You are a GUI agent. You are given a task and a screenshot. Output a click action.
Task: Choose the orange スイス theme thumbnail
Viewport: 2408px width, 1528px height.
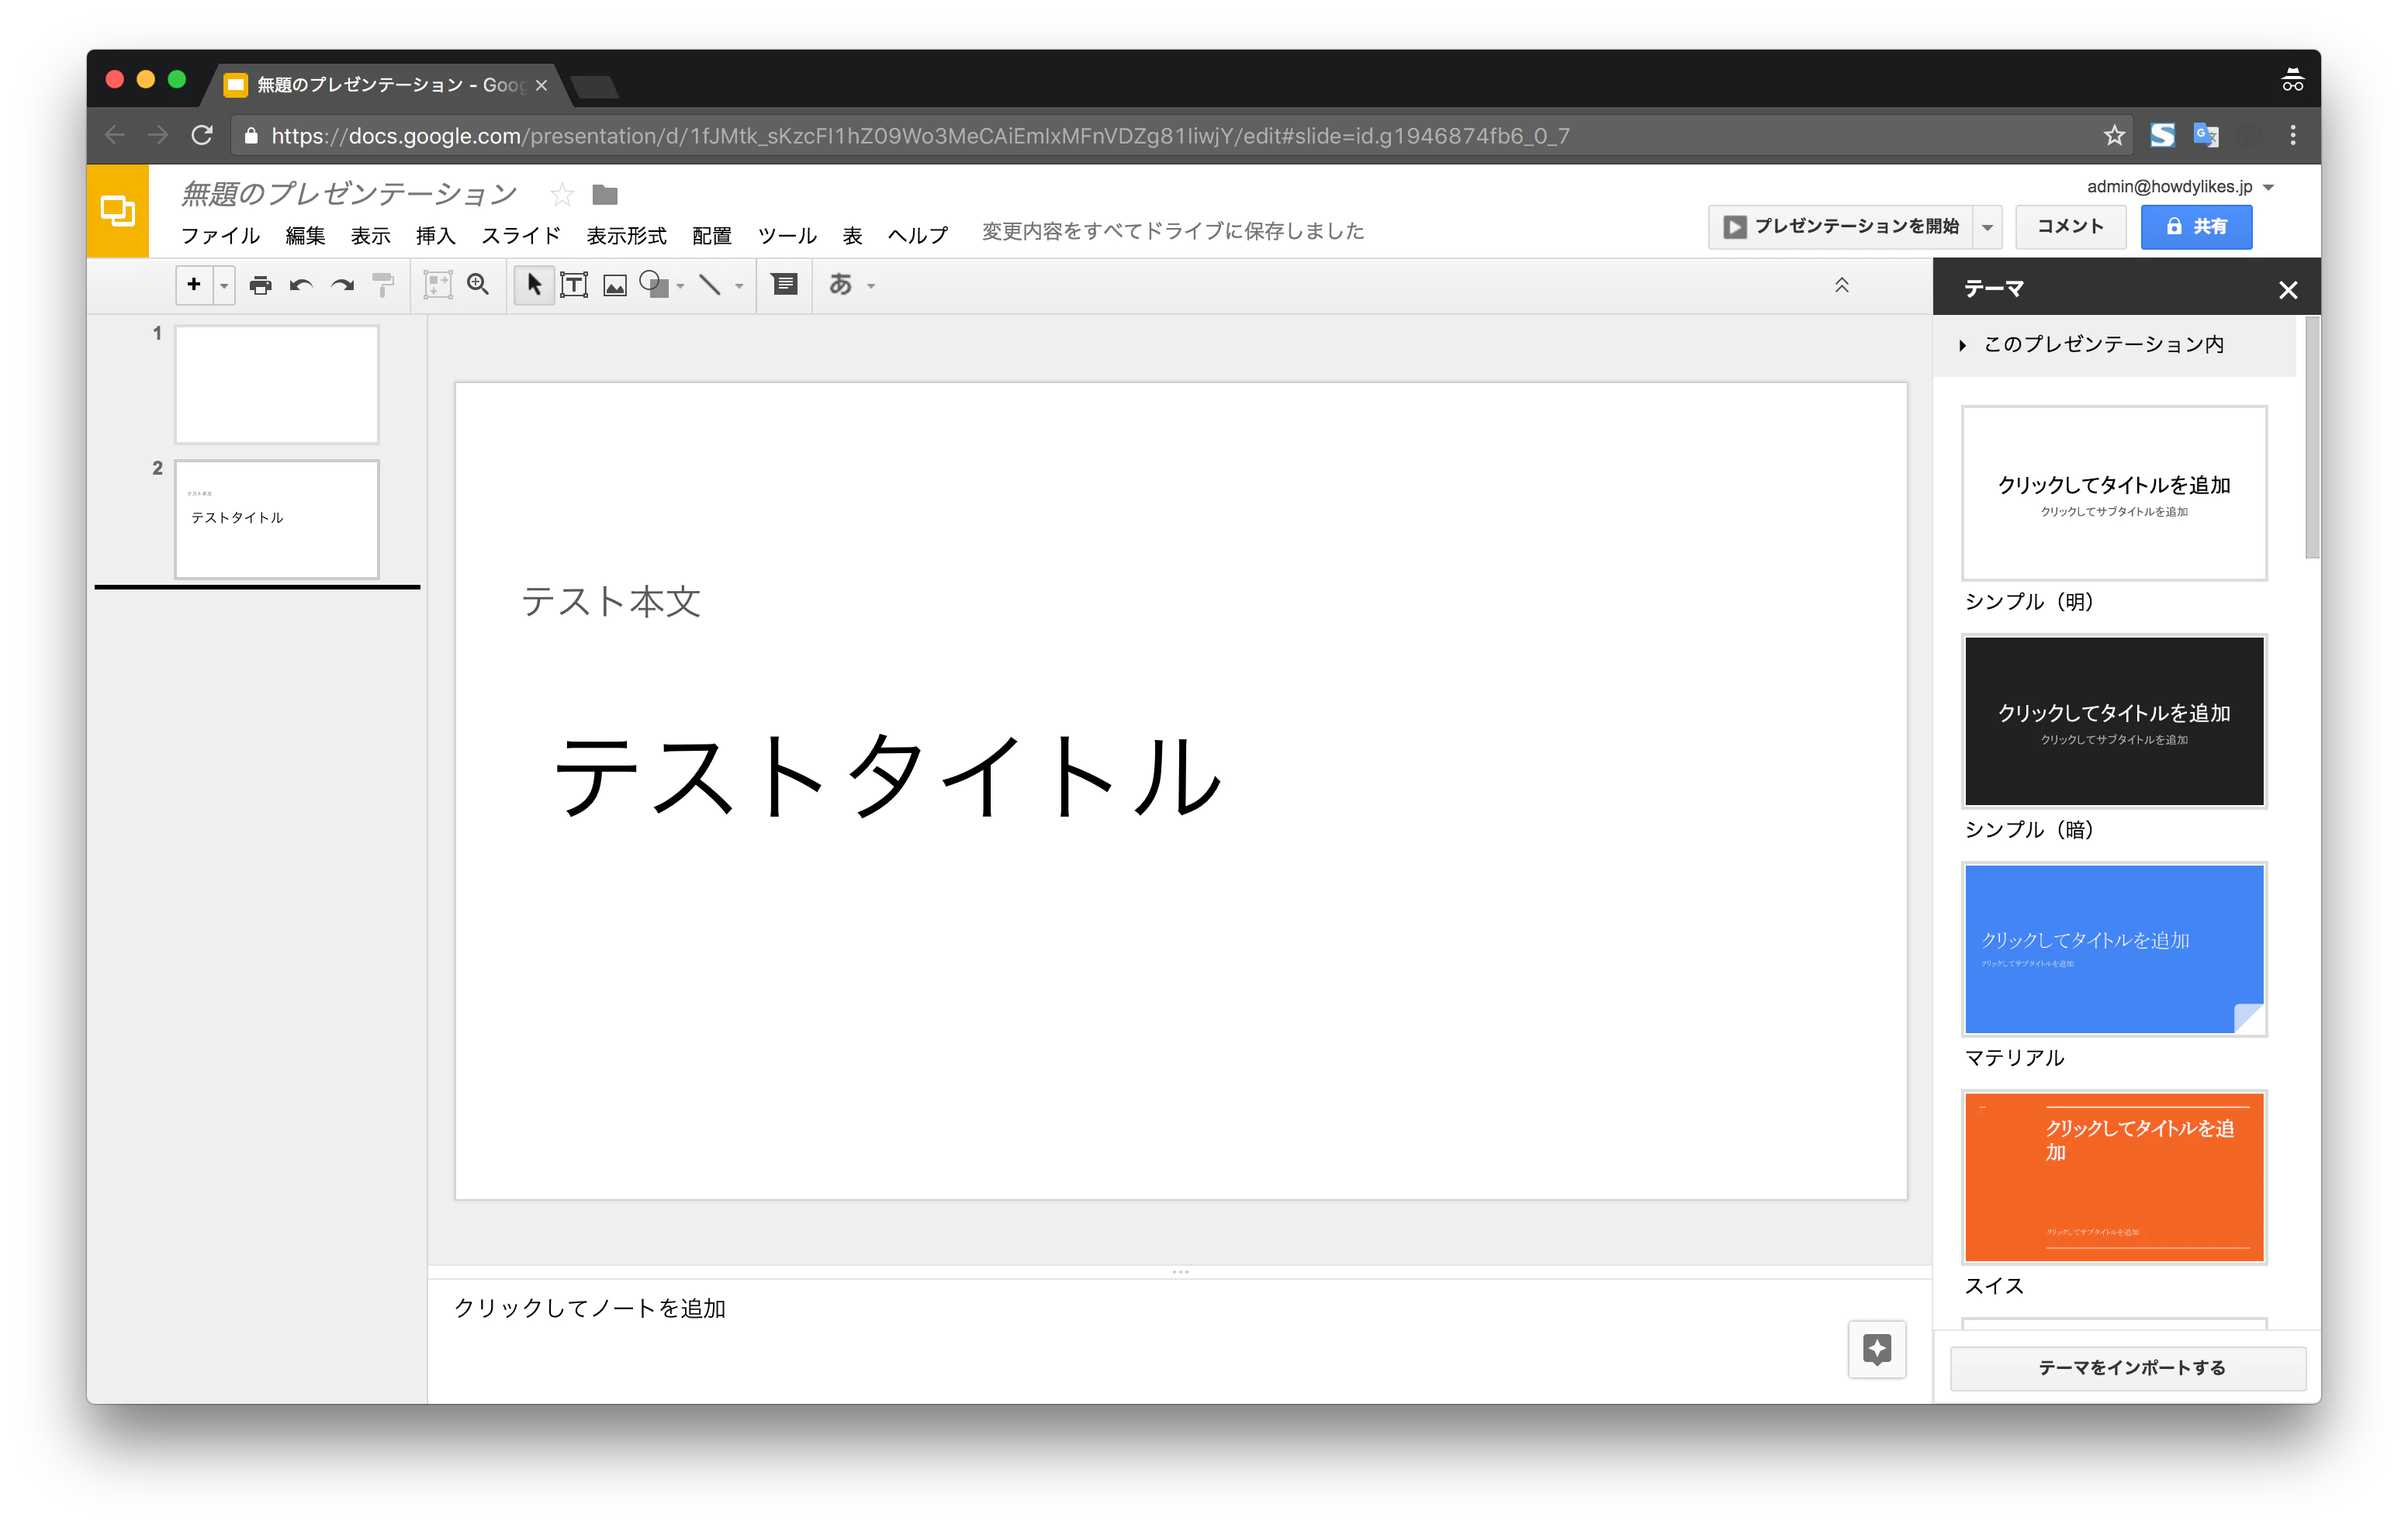[x=2114, y=1177]
